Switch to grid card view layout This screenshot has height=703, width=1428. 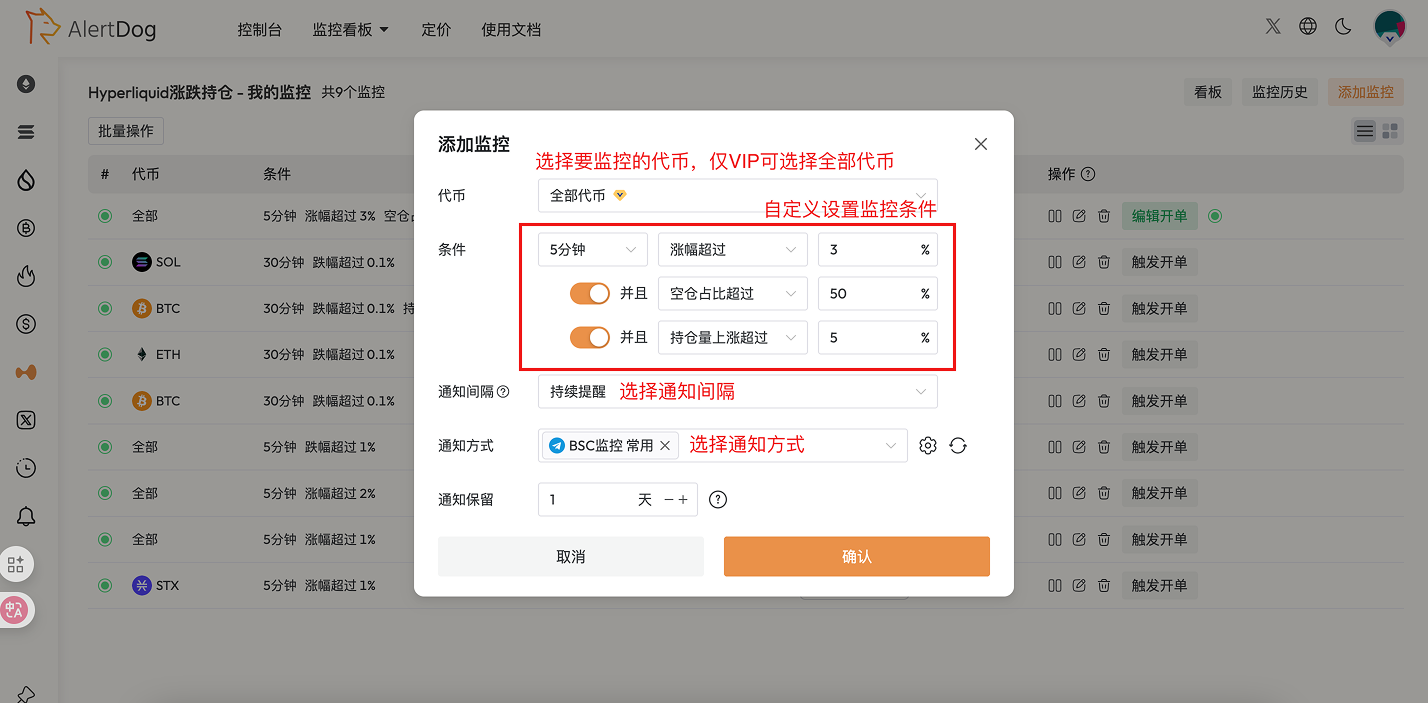(1390, 131)
